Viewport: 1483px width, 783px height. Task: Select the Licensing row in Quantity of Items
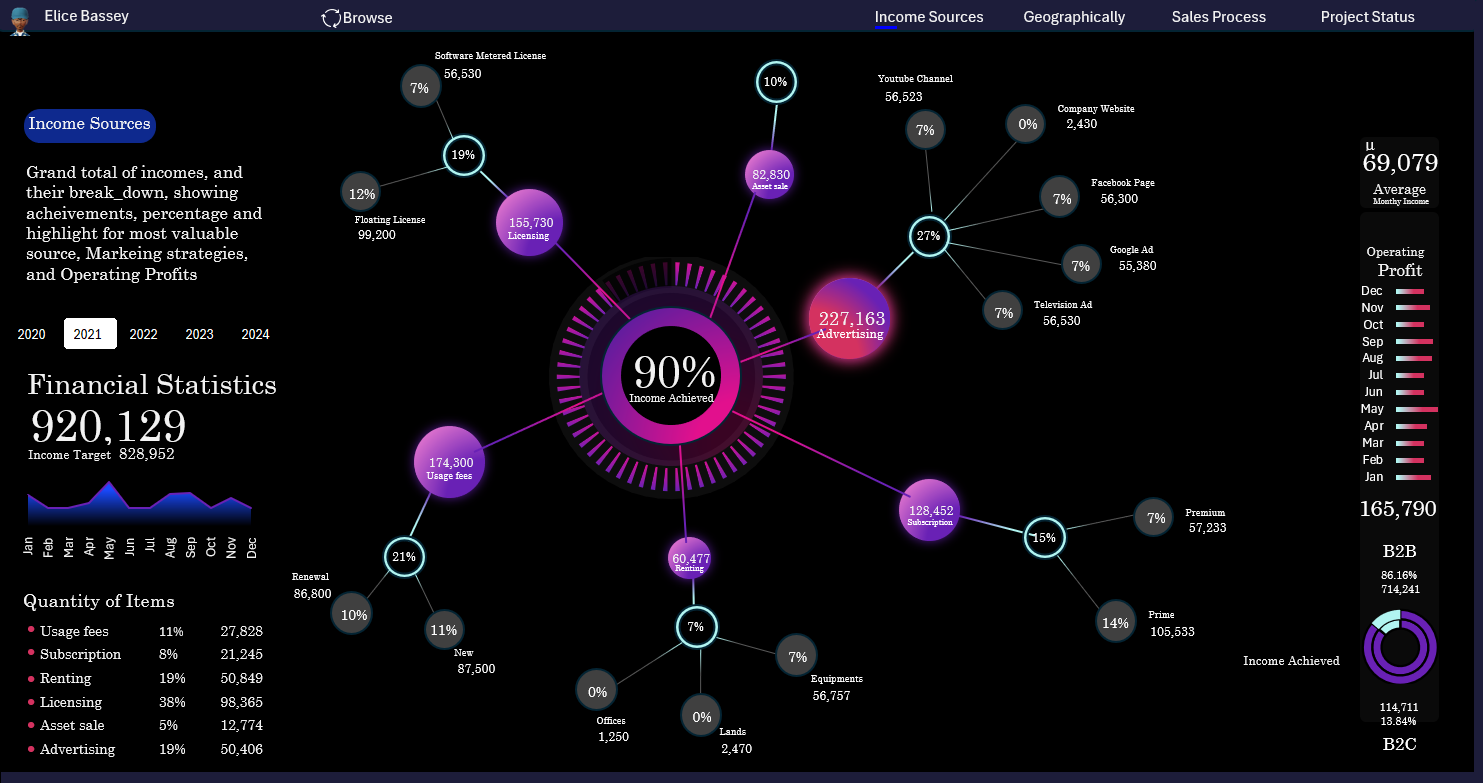(146, 702)
